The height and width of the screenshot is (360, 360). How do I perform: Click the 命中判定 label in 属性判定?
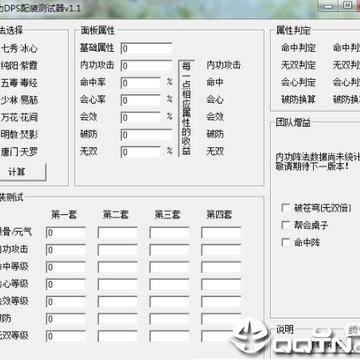click(298, 48)
